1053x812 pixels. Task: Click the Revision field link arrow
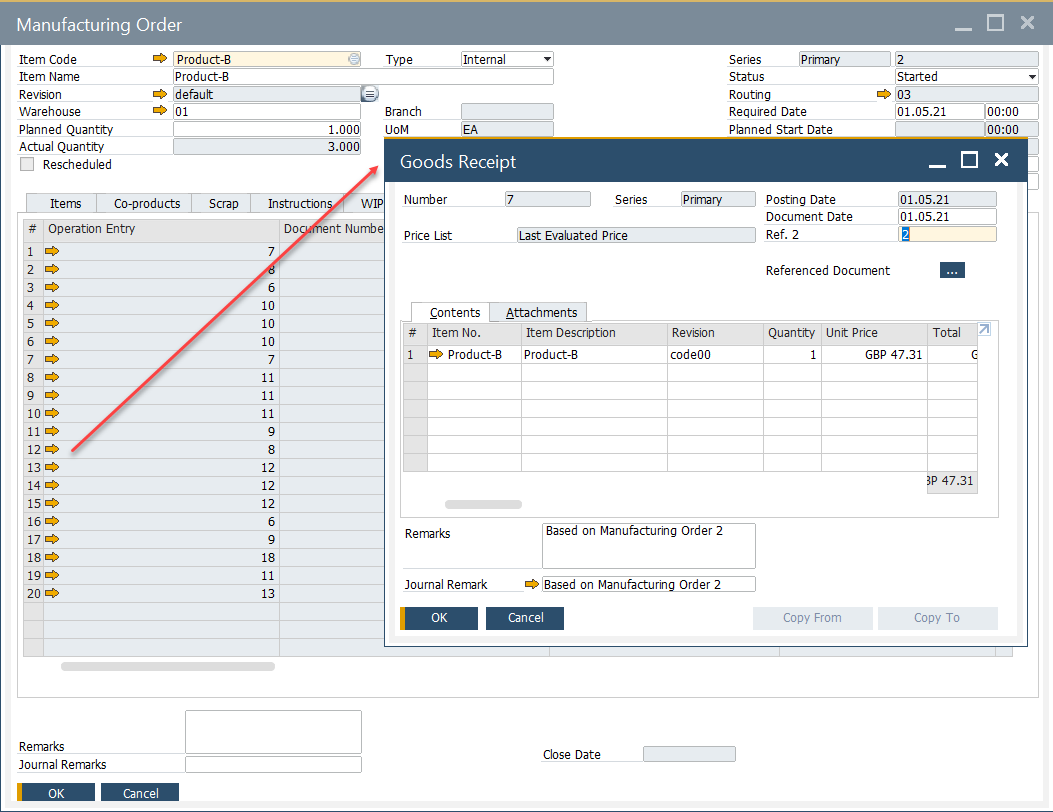coord(161,94)
